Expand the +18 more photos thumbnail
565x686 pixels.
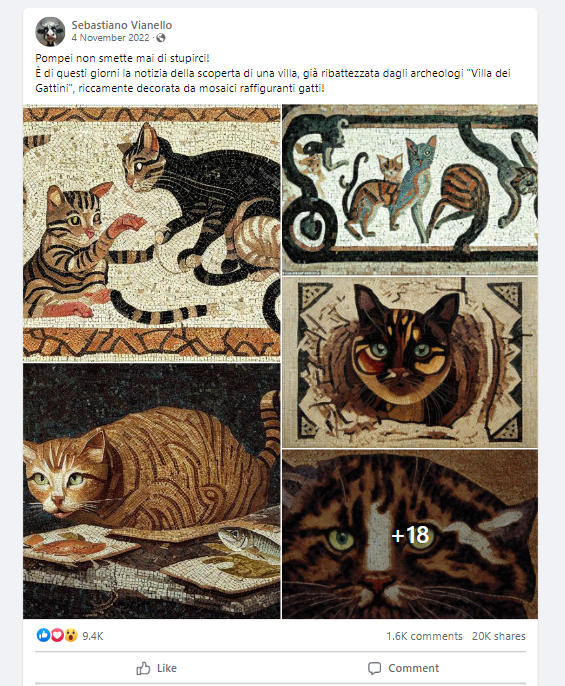click(x=410, y=534)
